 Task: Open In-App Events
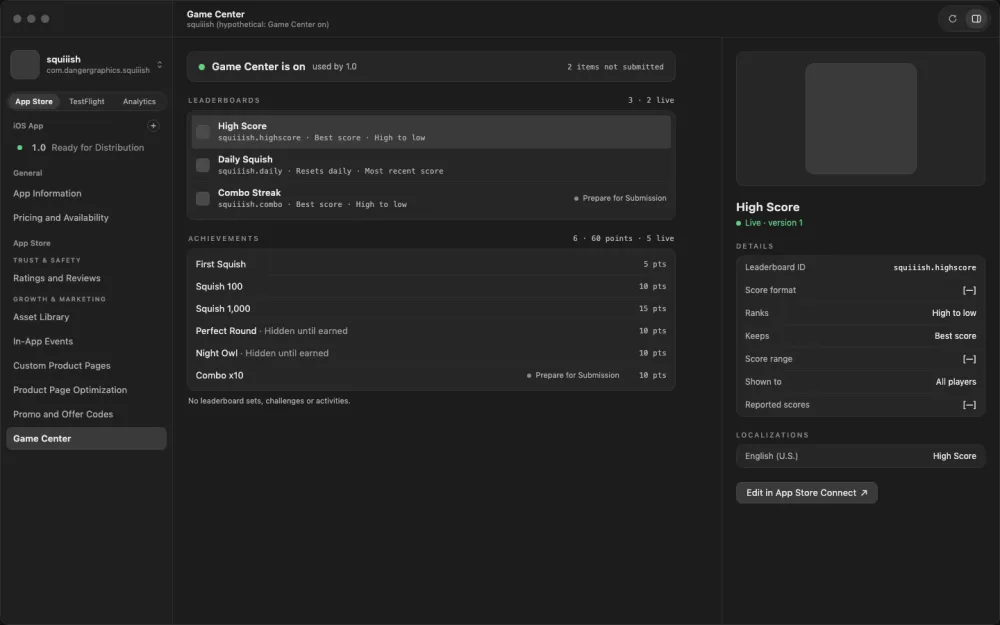[86, 341]
